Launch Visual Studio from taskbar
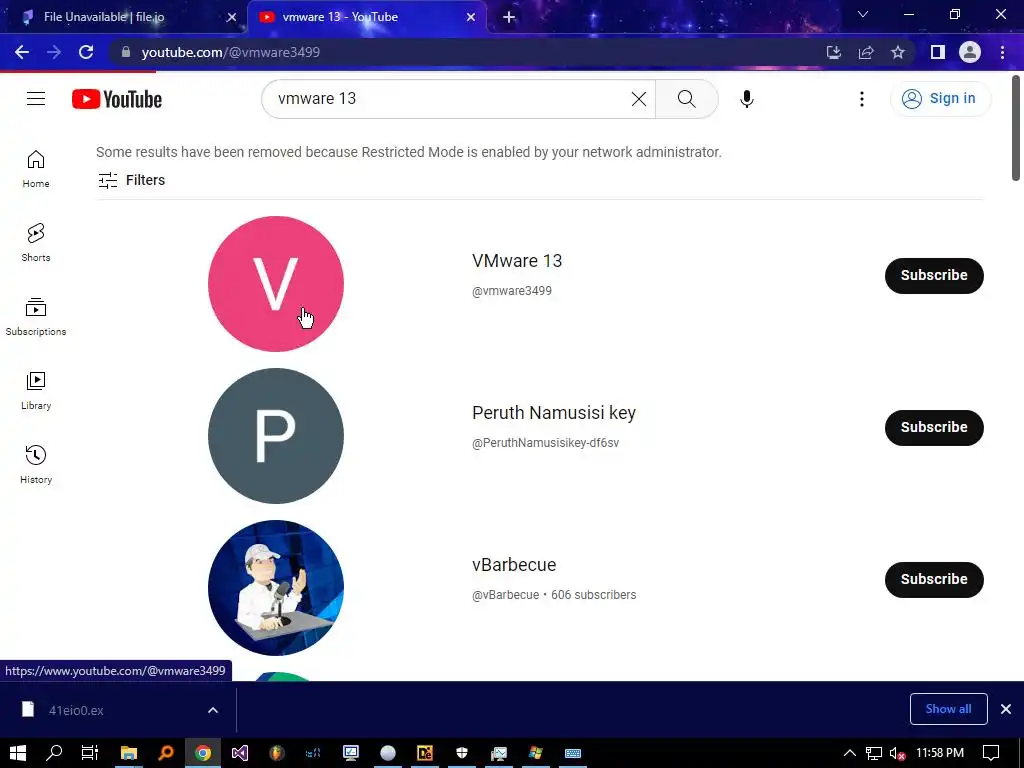 pos(240,753)
